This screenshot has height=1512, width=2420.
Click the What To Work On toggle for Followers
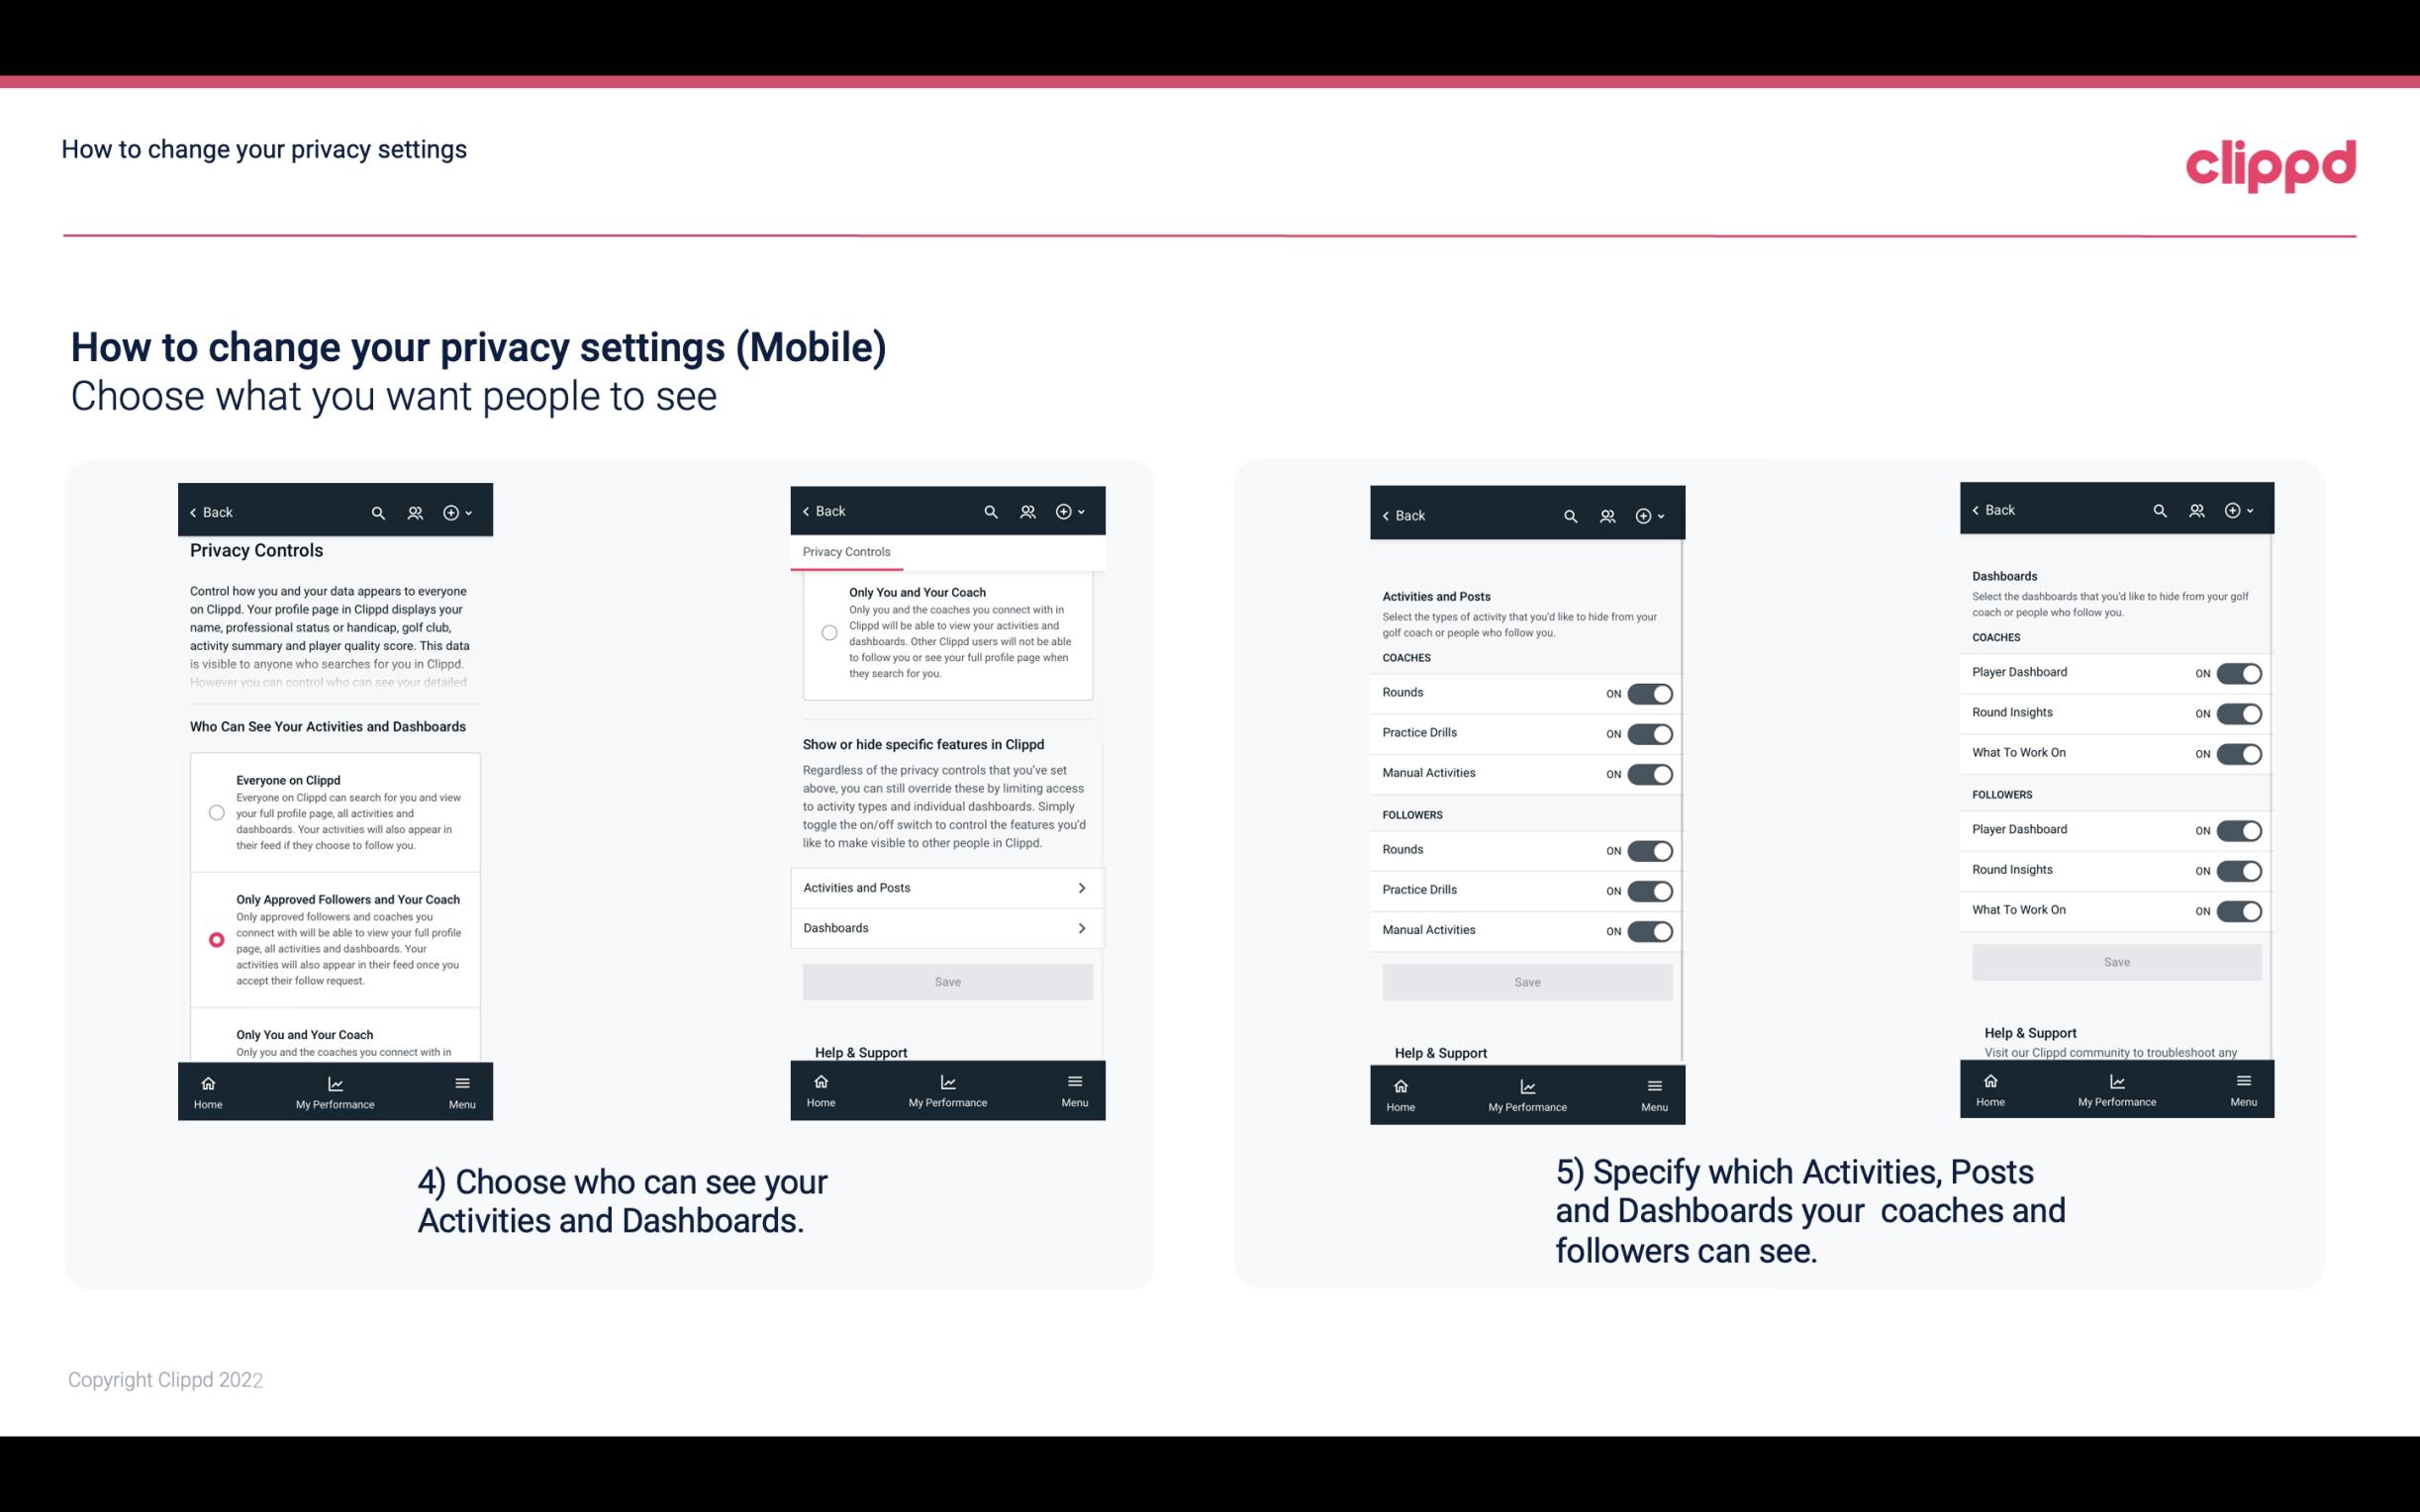point(2237,911)
